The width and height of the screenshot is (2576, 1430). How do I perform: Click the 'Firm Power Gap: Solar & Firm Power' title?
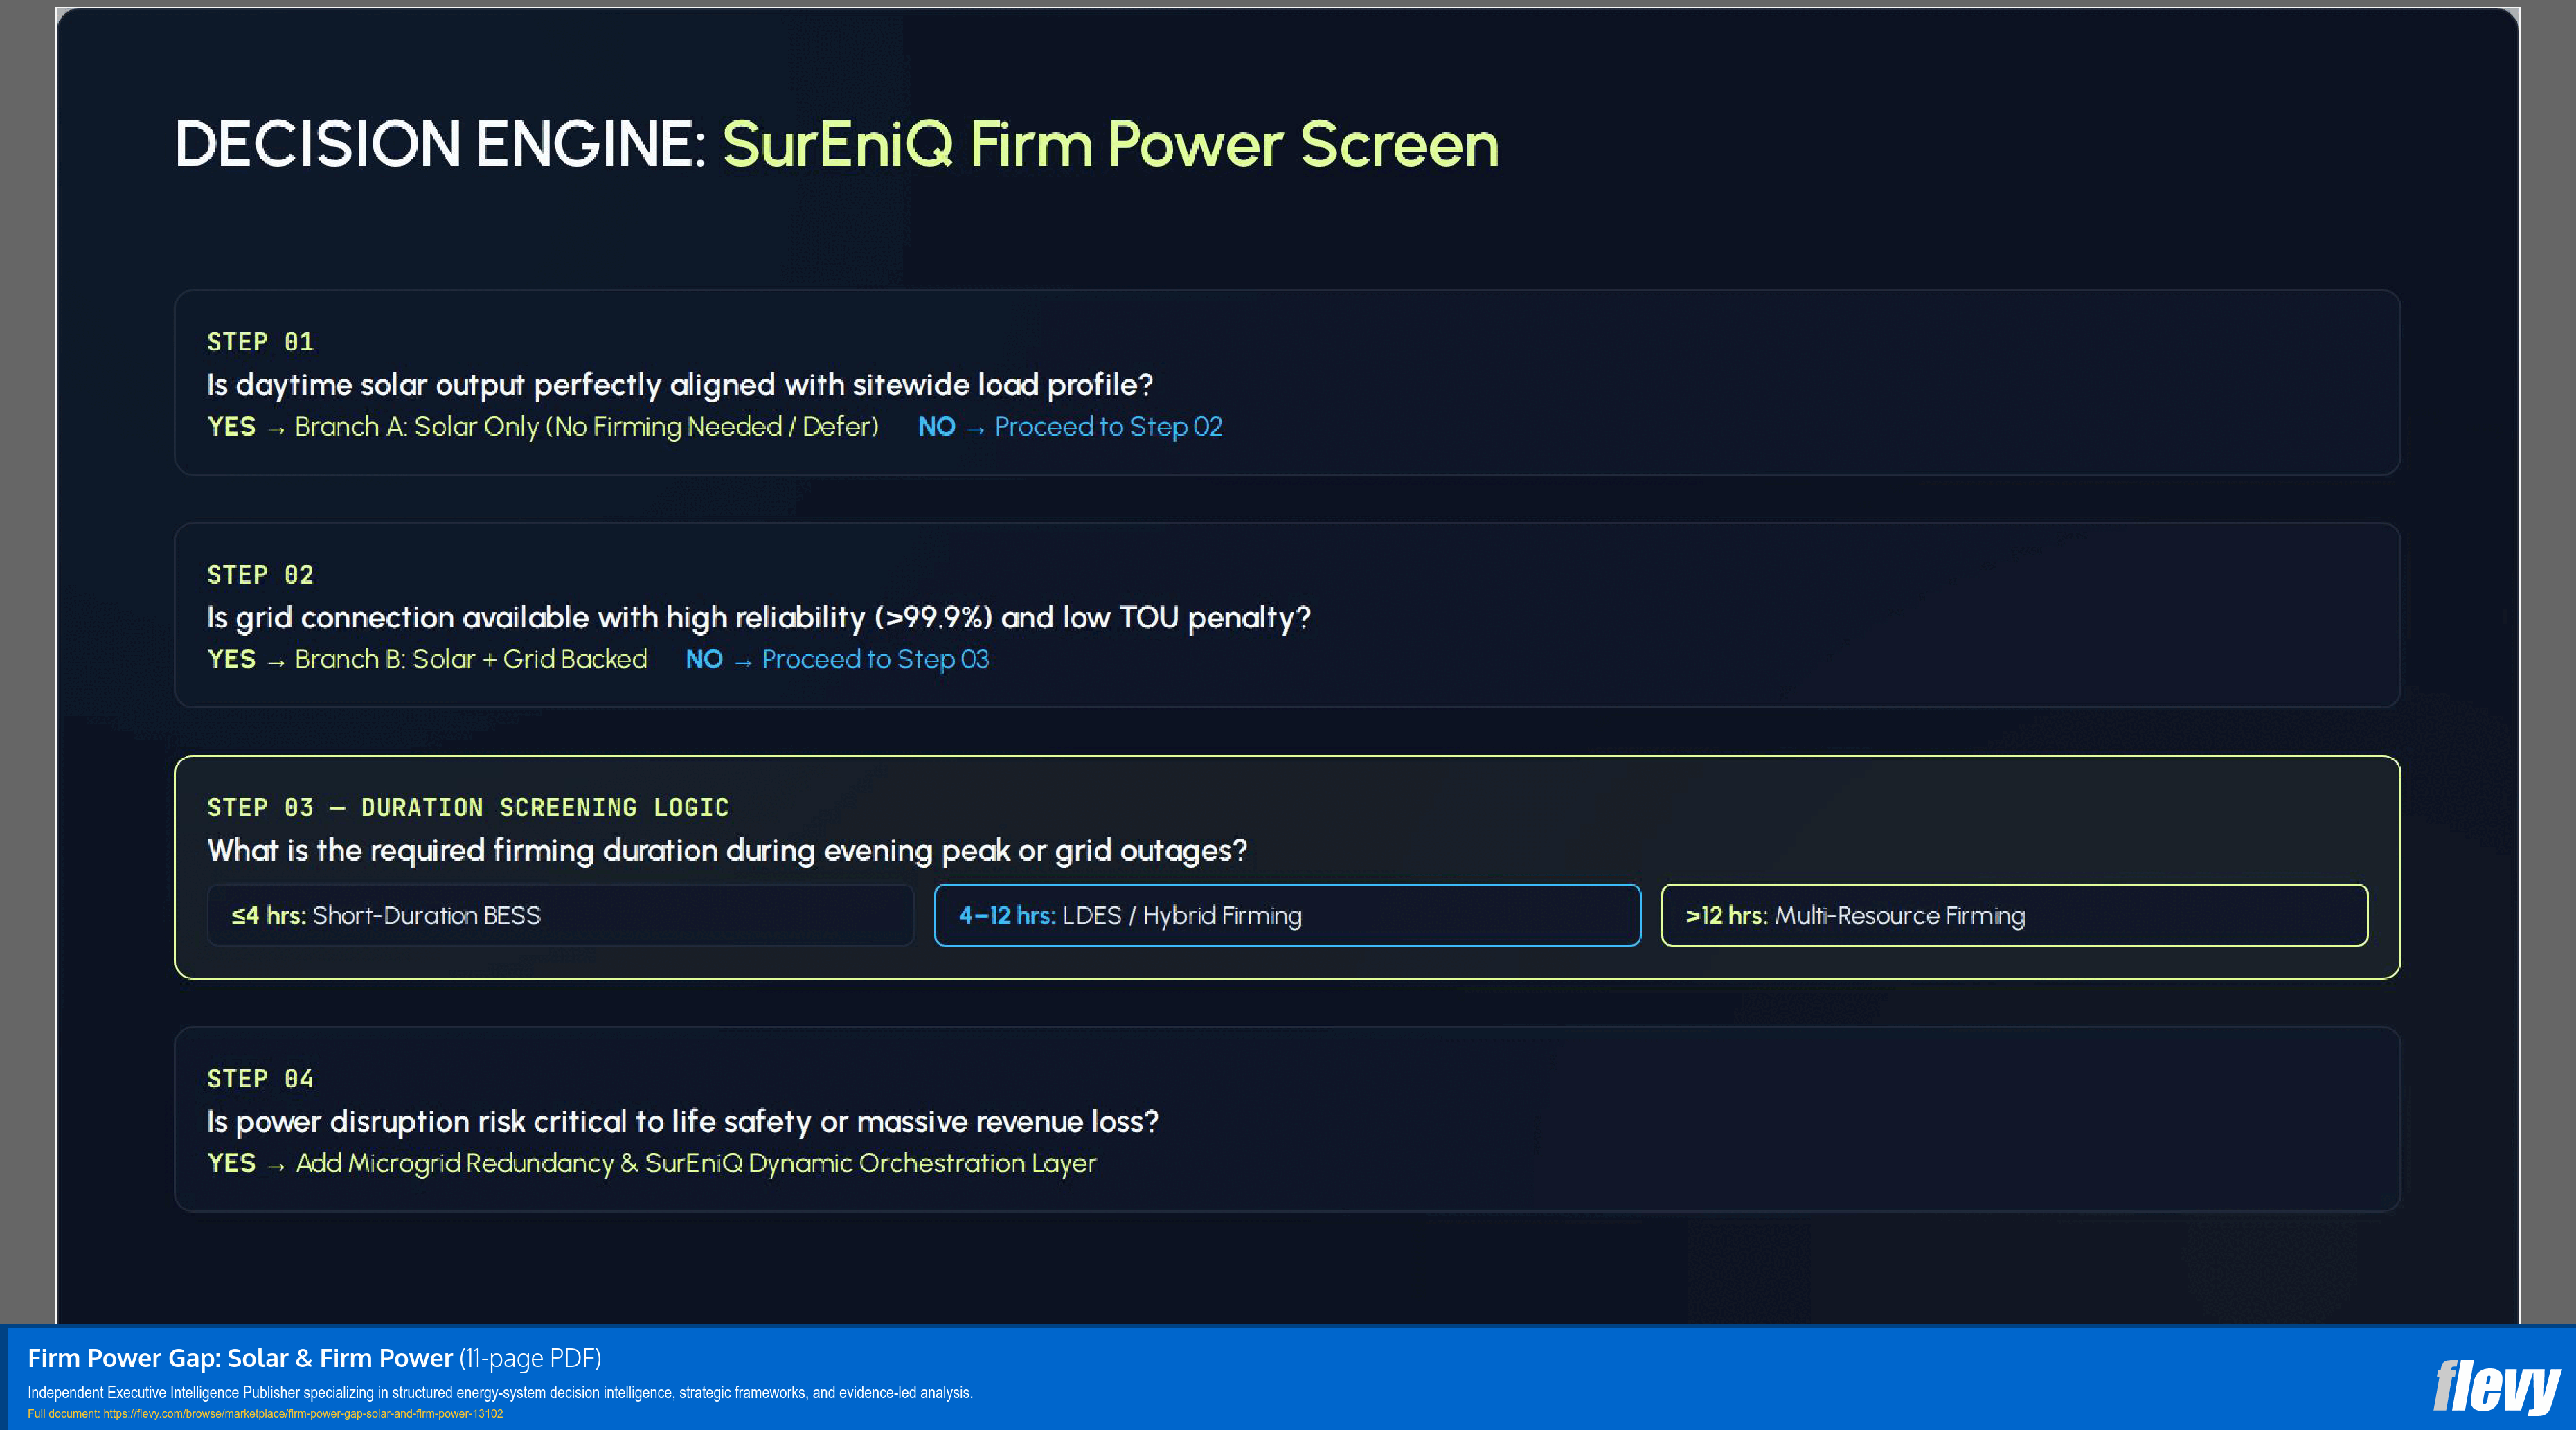tap(240, 1358)
